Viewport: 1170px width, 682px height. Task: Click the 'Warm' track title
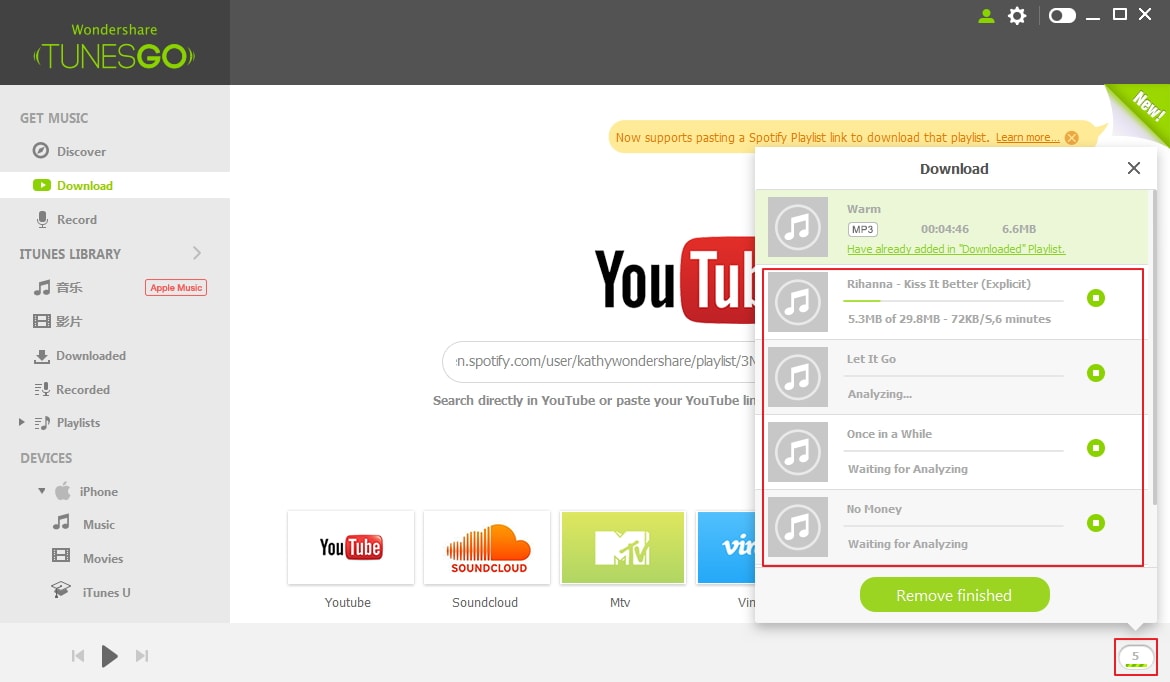pyautogui.click(x=863, y=209)
